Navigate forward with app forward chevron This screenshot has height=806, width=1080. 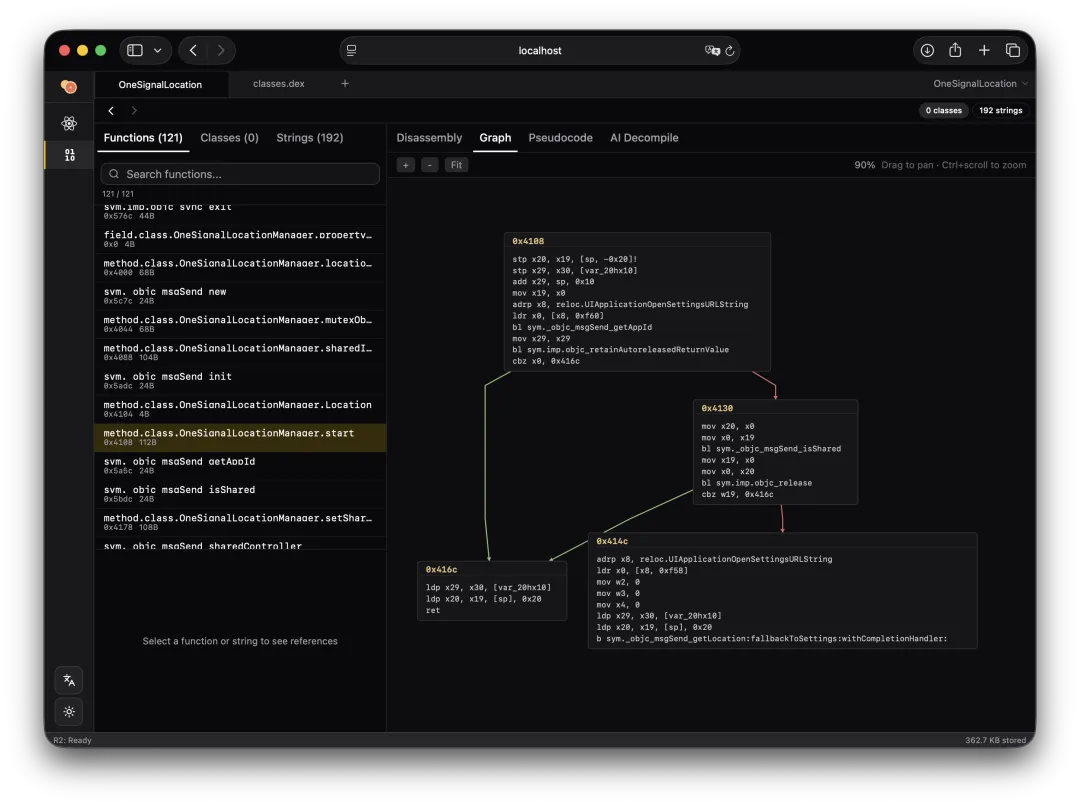(134, 110)
